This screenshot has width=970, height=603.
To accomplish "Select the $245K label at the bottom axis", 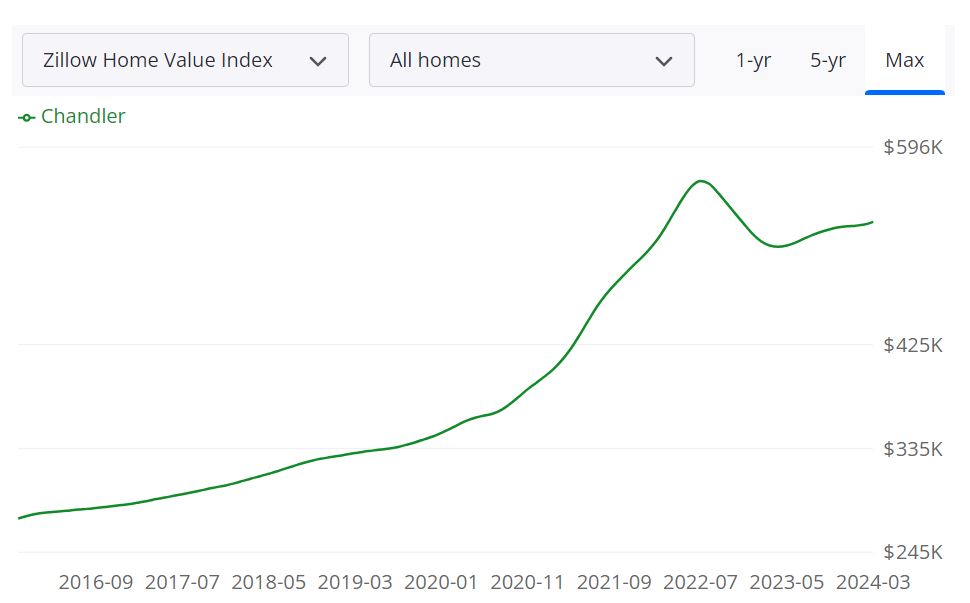I will (911, 552).
